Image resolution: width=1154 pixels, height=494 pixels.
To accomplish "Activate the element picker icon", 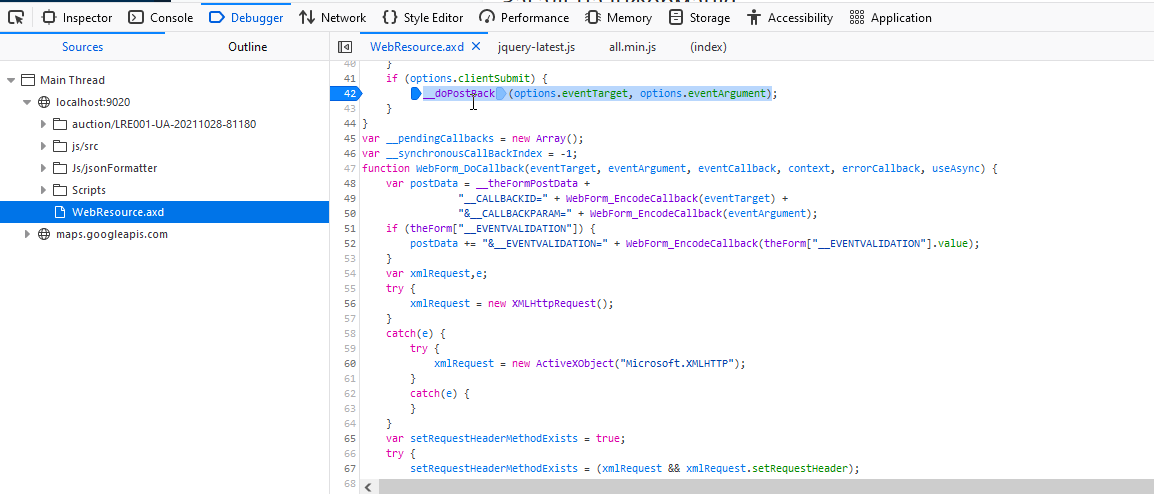I will click(16, 17).
